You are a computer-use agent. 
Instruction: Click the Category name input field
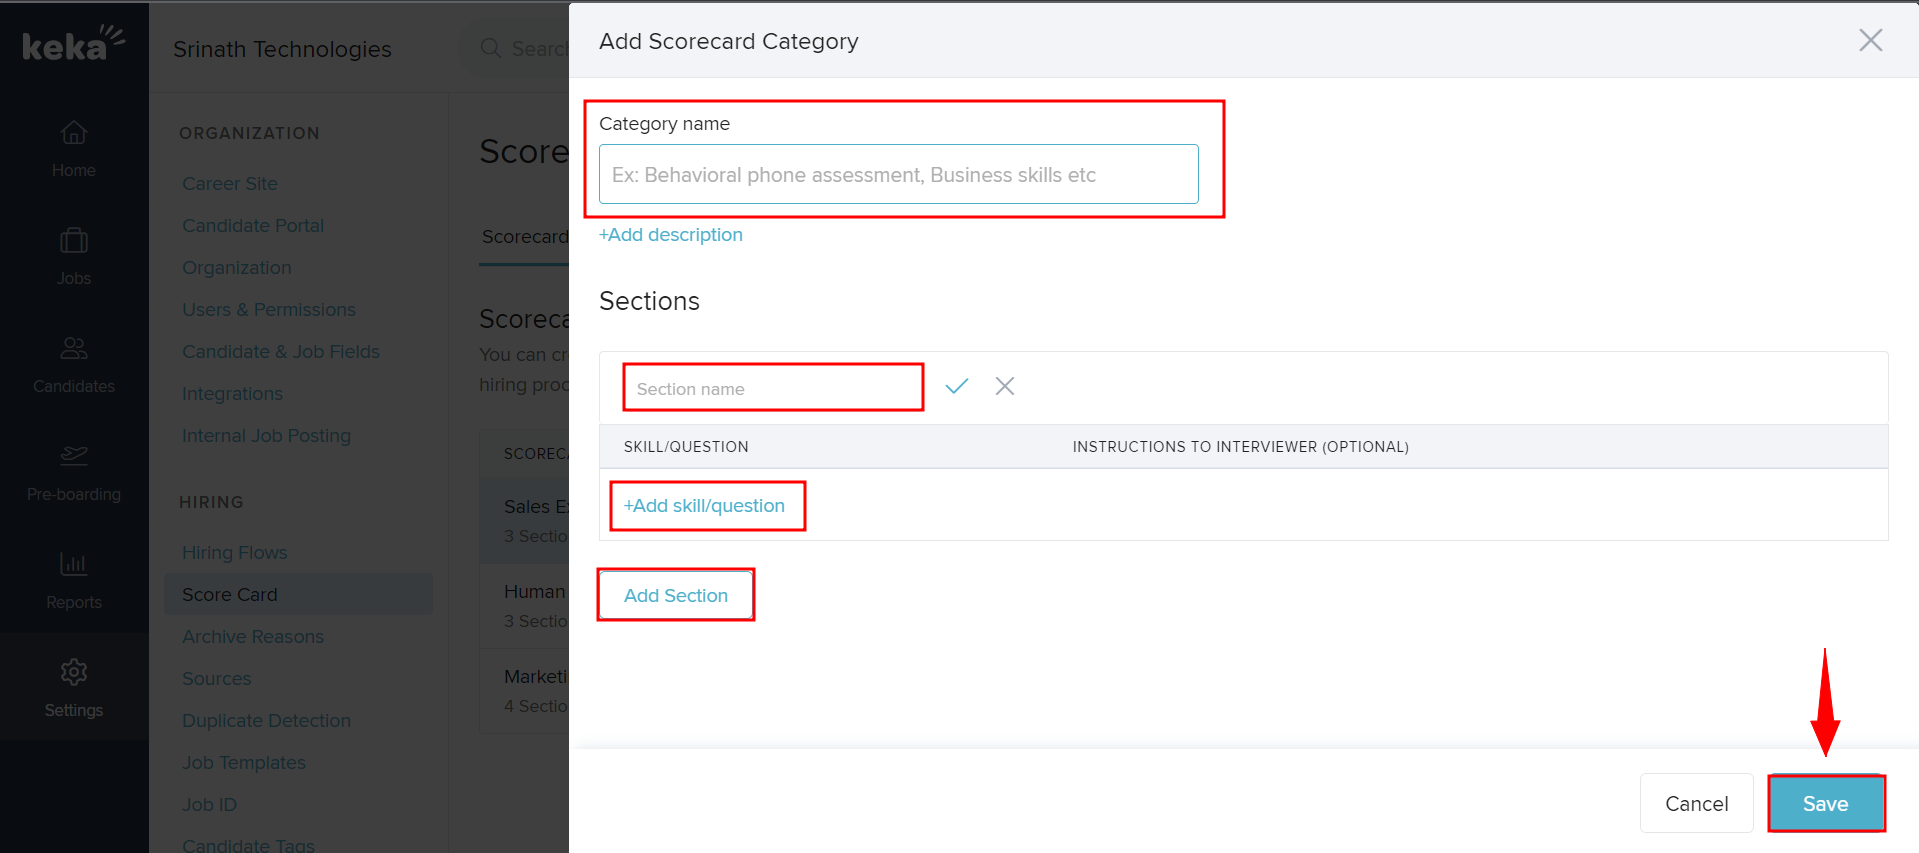coord(898,175)
